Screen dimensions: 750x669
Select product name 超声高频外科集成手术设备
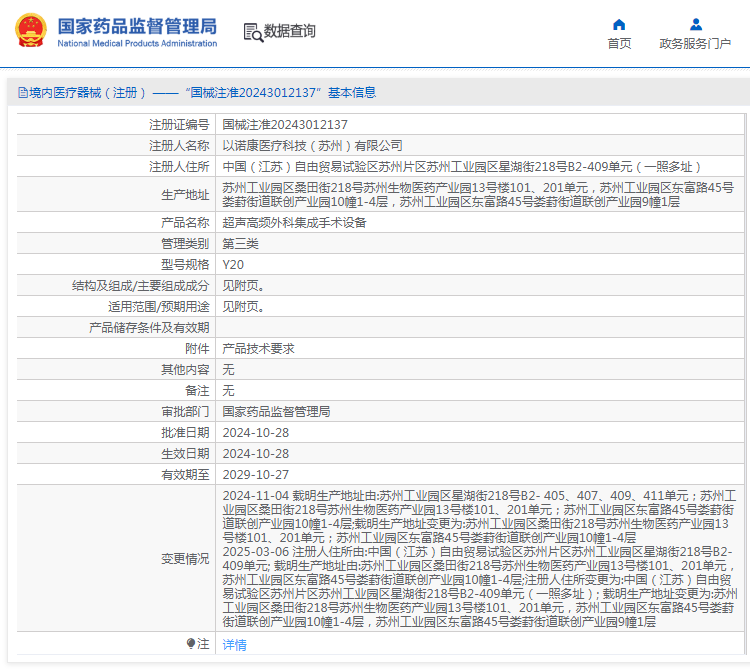point(294,223)
